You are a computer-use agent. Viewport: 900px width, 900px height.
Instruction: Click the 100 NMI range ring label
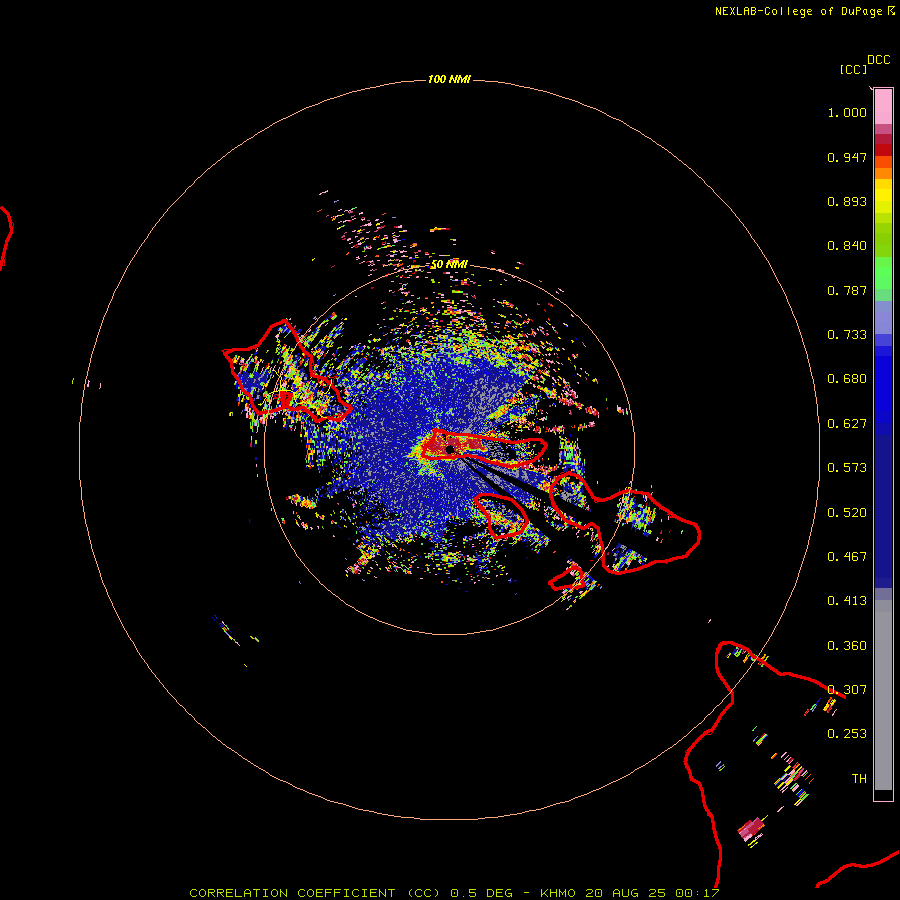[449, 79]
